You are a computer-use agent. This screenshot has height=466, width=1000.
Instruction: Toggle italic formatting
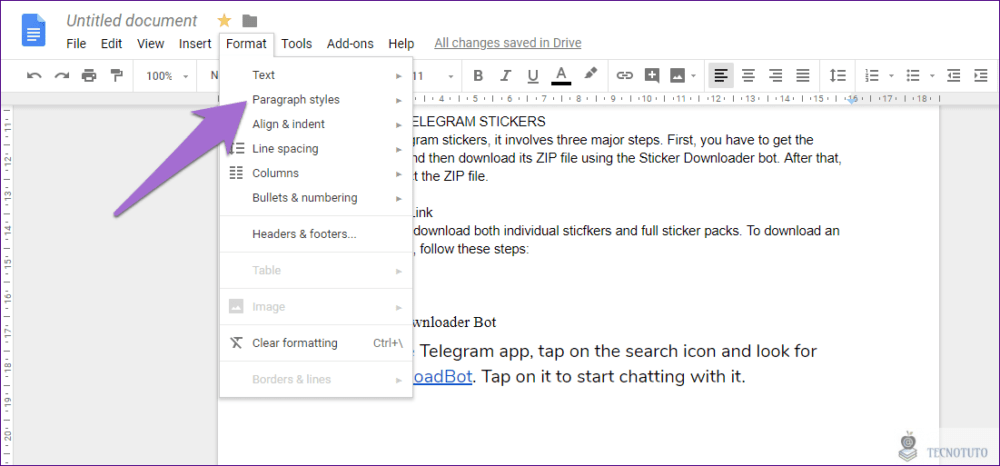click(x=506, y=76)
